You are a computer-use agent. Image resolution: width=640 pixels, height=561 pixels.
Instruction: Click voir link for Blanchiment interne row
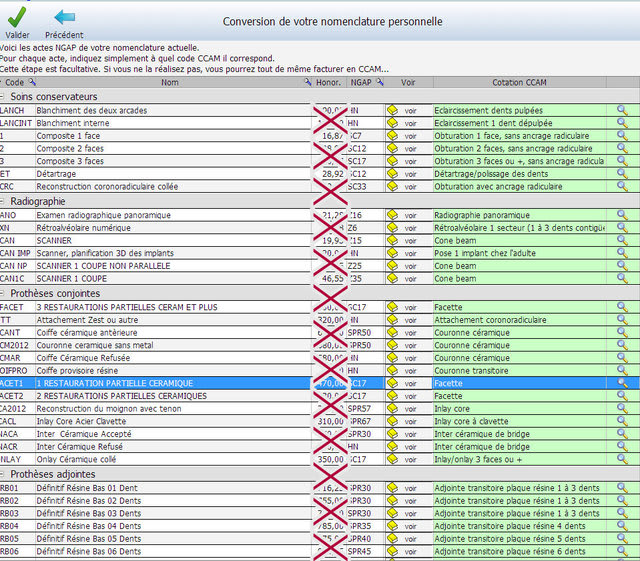[410, 122]
